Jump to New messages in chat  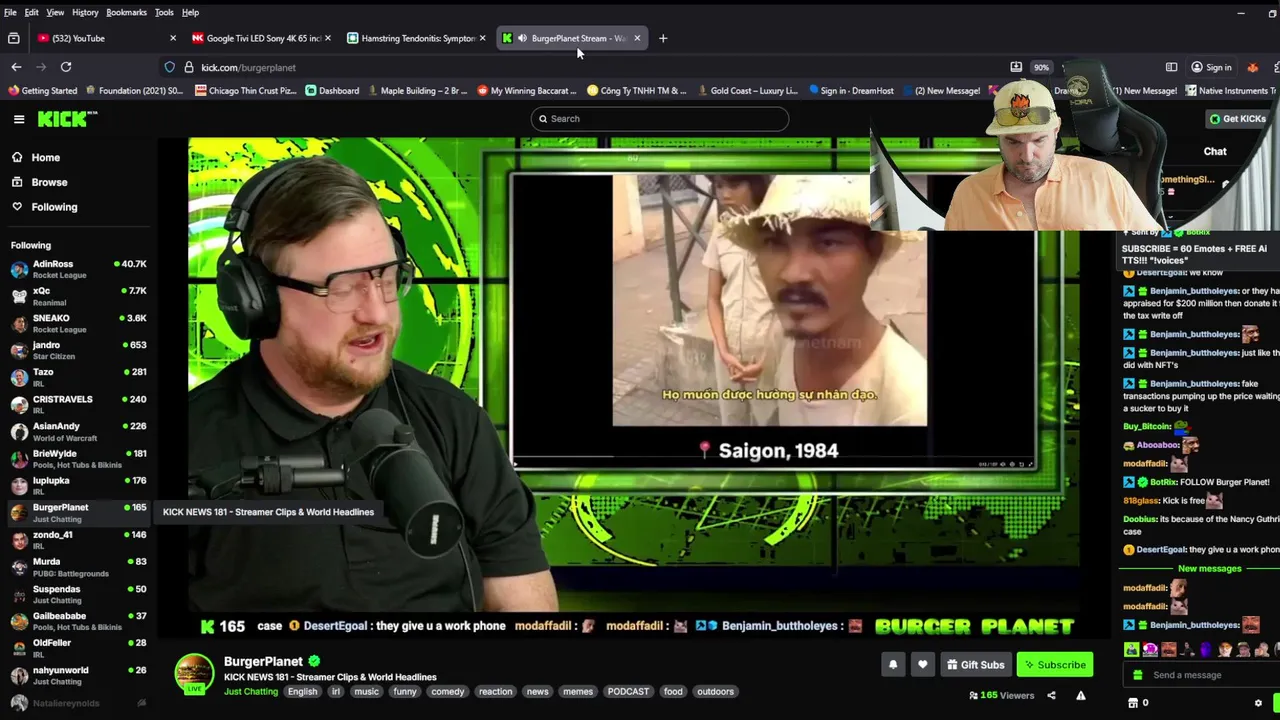(x=1209, y=568)
